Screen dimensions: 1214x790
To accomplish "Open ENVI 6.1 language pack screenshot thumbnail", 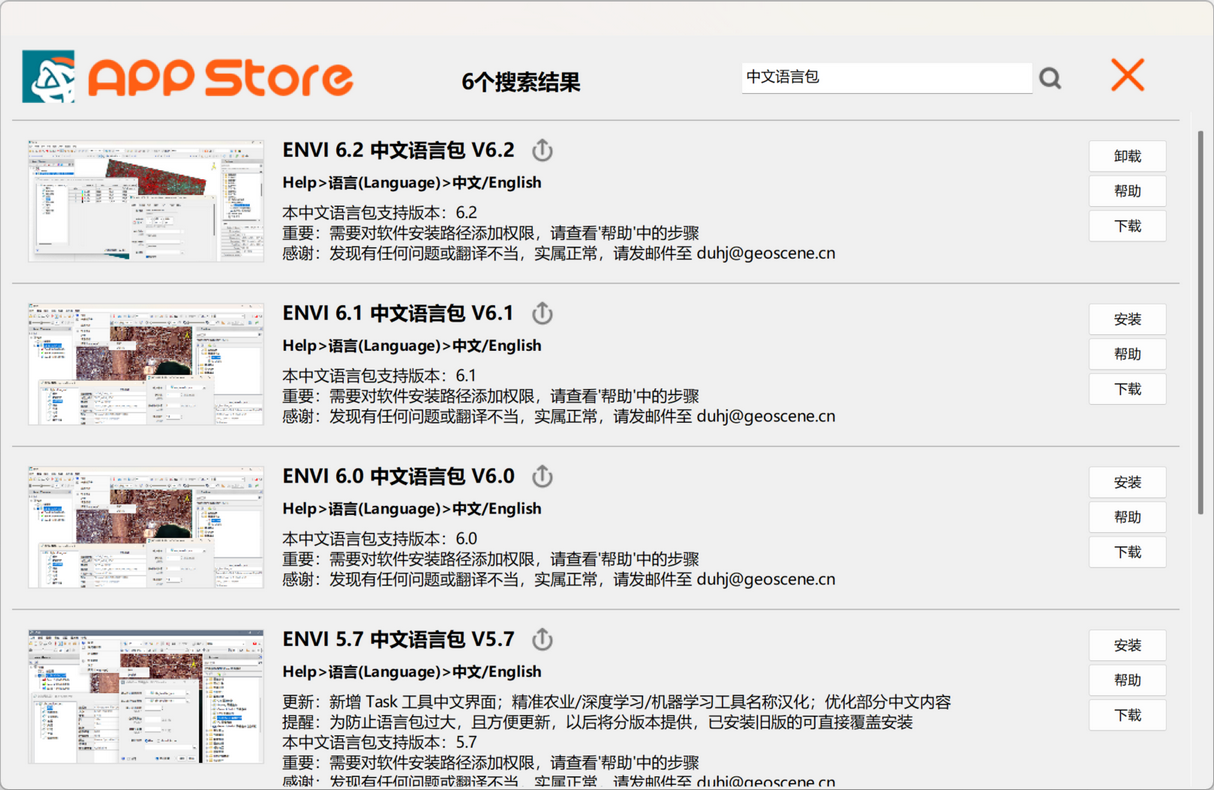I will [146, 364].
